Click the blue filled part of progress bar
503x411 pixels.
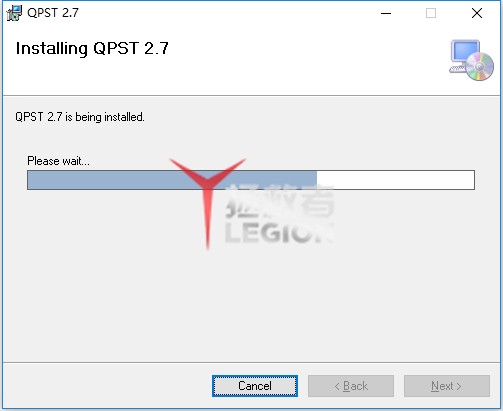172,180
